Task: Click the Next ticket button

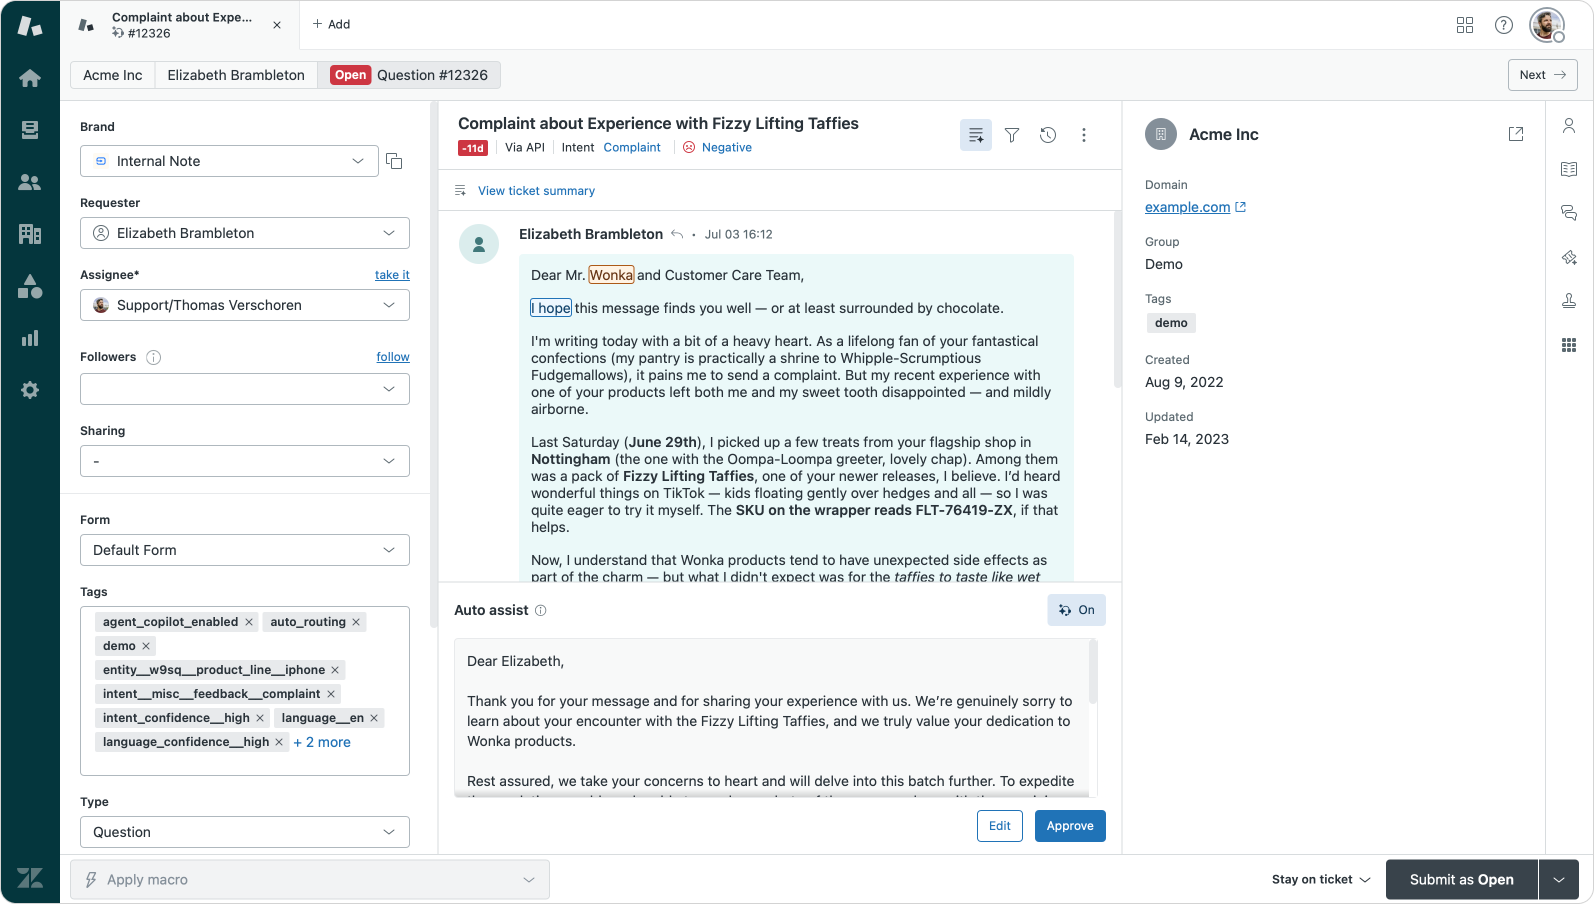Action: 1542,75
